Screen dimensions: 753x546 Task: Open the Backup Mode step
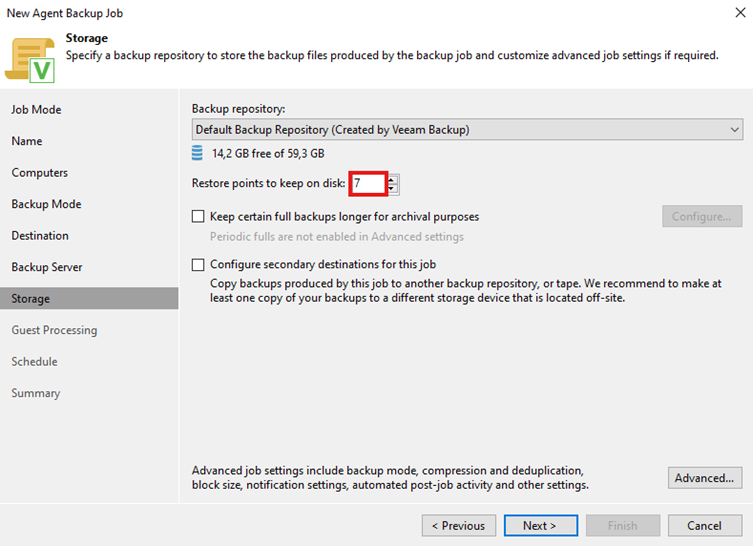pyautogui.click(x=46, y=204)
